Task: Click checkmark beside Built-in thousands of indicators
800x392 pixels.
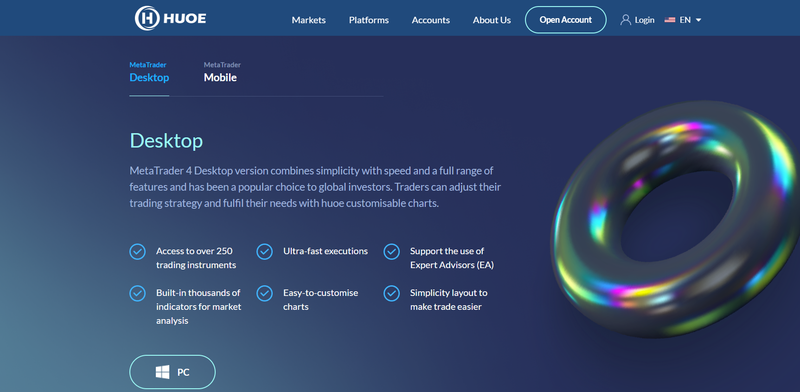Action: coord(137,293)
